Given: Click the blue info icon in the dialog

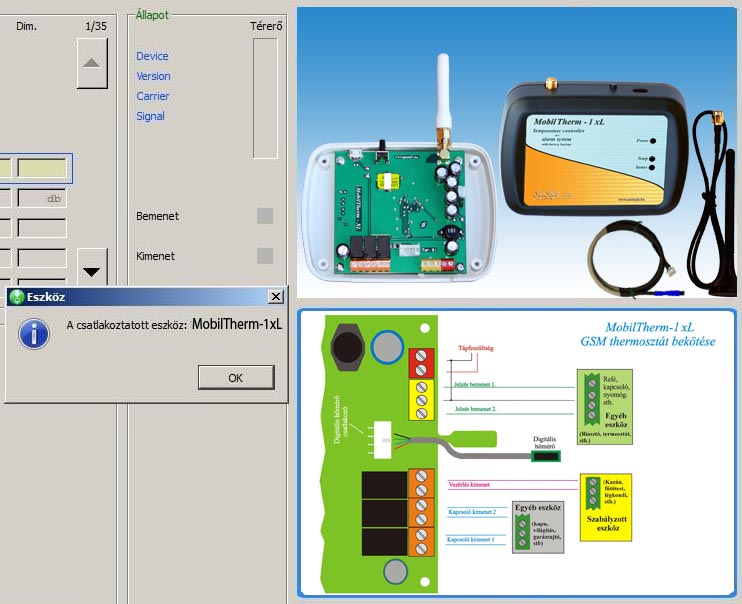Looking at the screenshot, I should pos(34,334).
